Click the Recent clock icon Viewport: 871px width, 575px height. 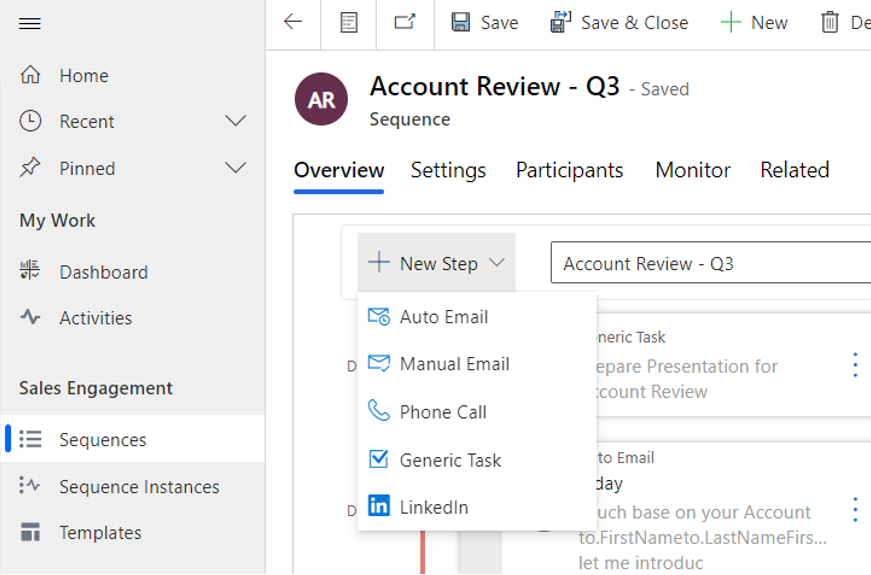click(30, 121)
